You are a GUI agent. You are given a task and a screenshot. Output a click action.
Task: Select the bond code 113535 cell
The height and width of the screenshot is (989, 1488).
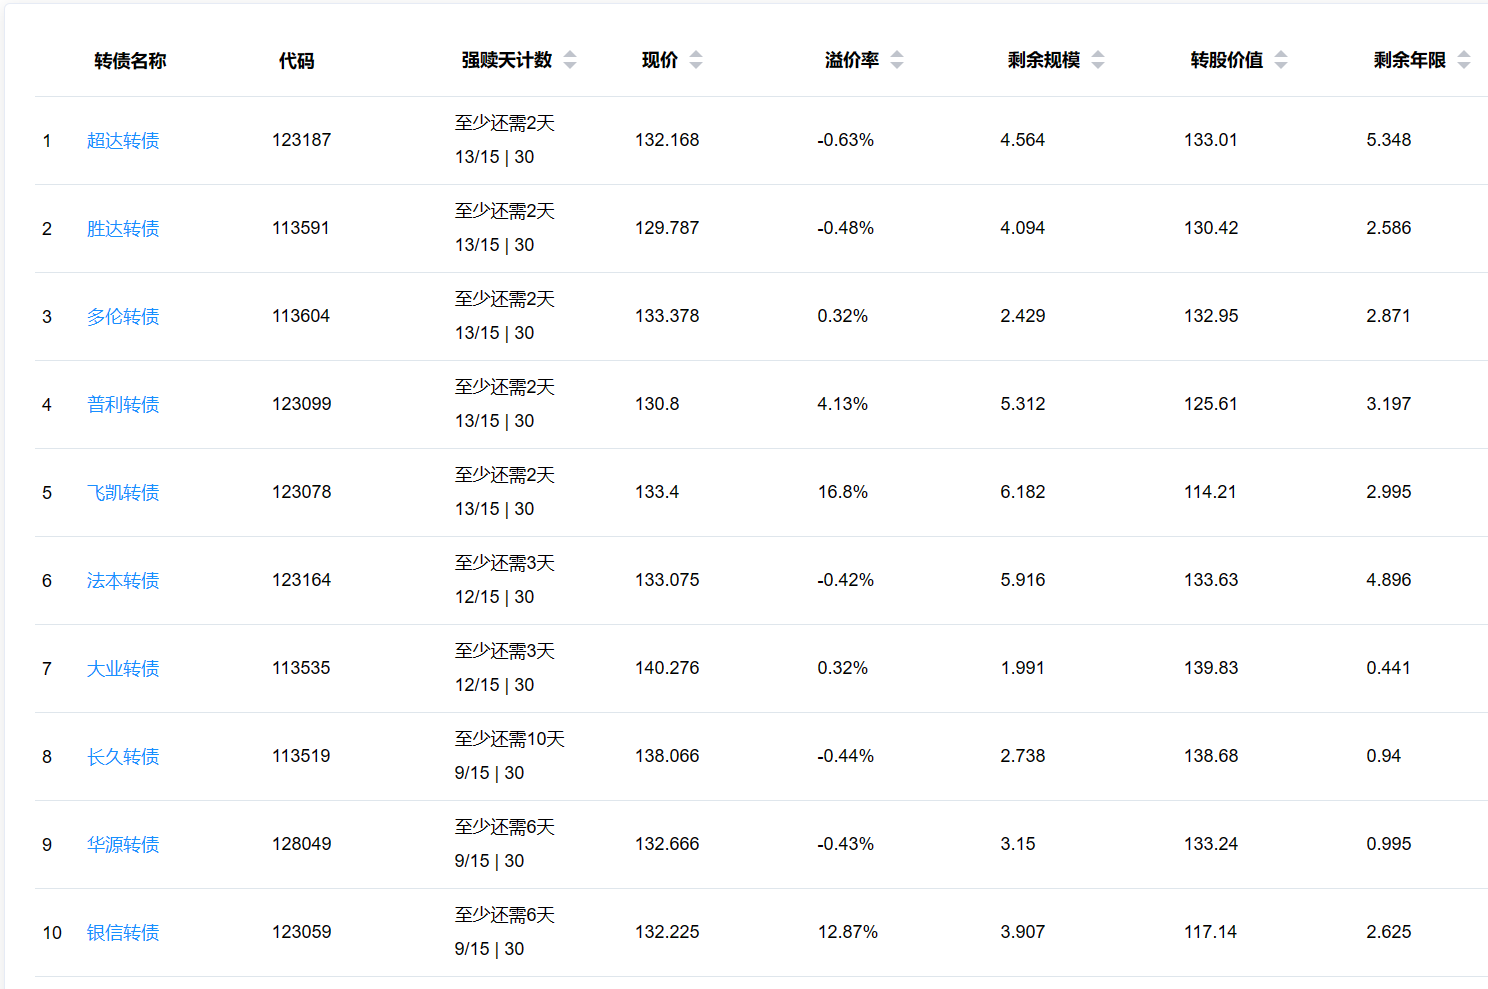click(x=301, y=668)
